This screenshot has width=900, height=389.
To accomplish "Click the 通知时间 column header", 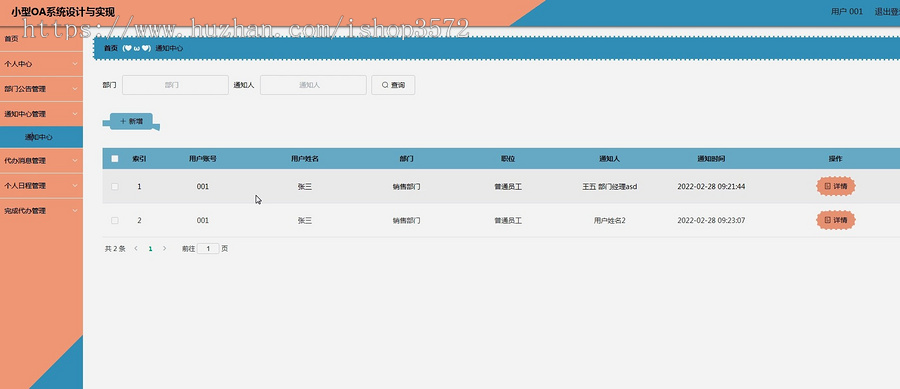I will tap(711, 158).
